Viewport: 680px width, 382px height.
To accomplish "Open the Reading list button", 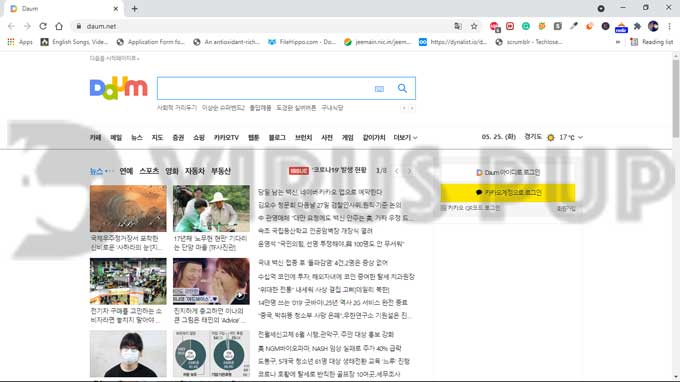I will [652, 42].
